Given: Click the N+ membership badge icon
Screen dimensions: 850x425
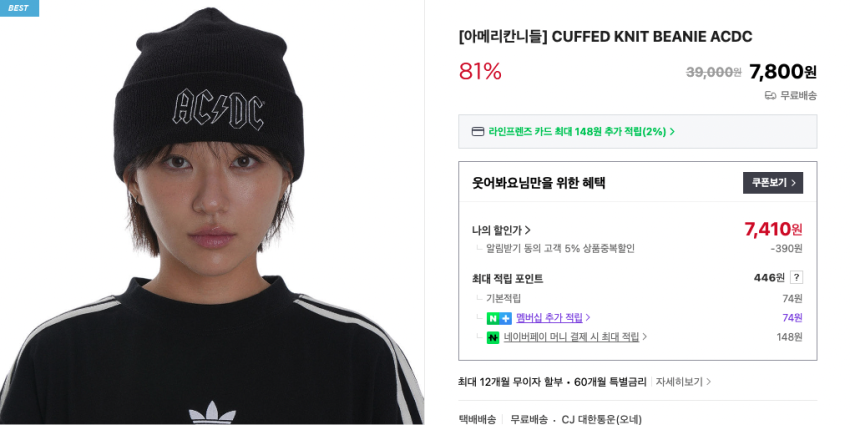Looking at the screenshot, I should click(499, 318).
